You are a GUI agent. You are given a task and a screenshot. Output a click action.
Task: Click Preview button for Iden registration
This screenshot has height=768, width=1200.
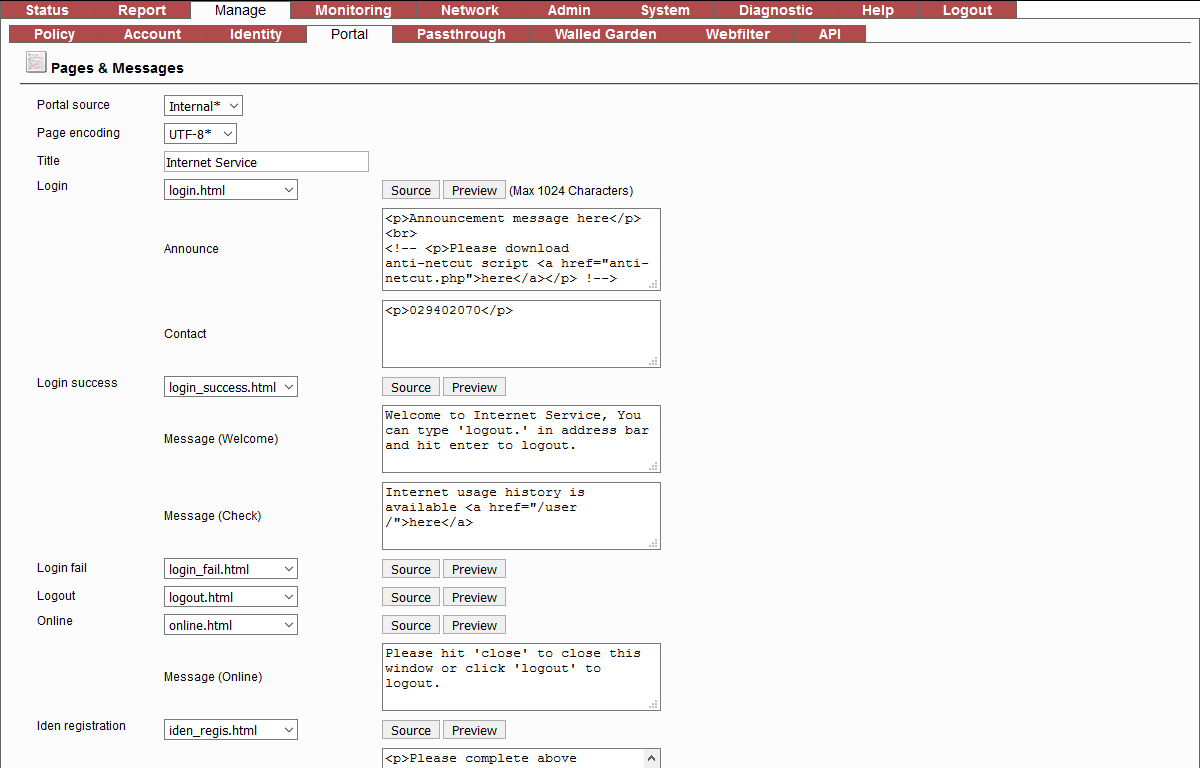click(x=474, y=730)
